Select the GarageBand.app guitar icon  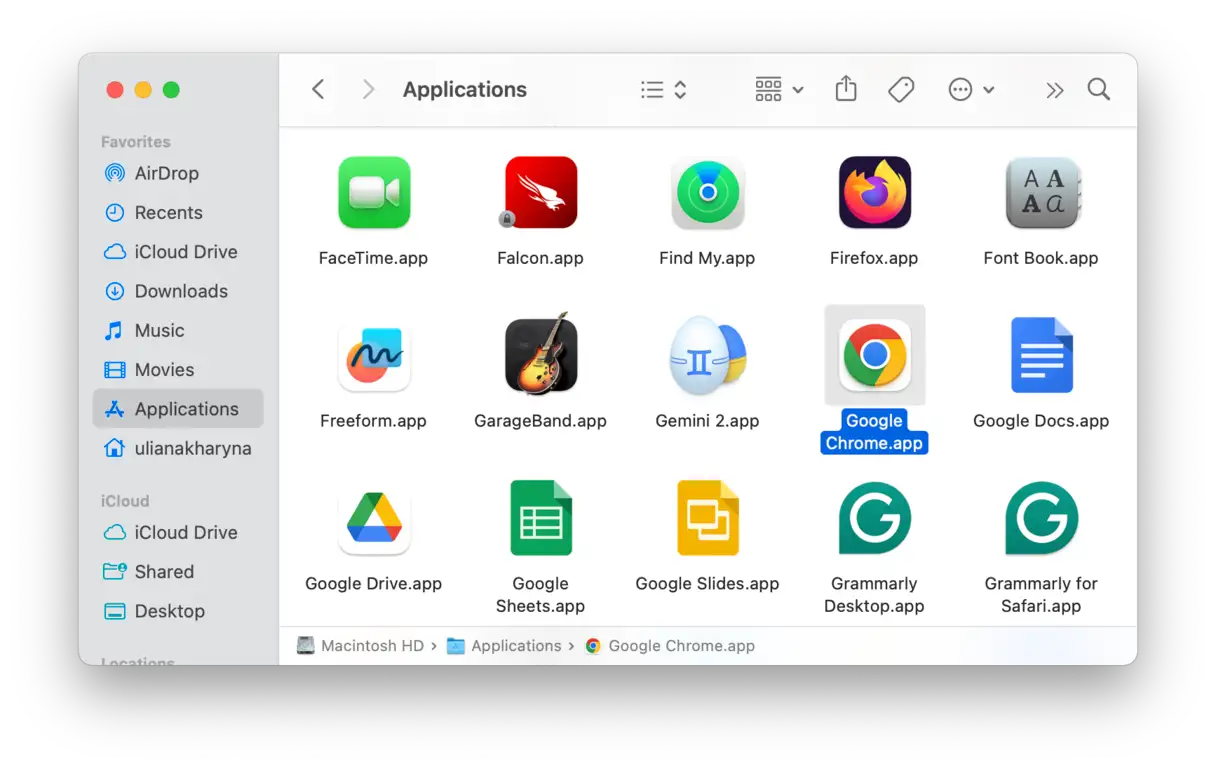coord(540,354)
